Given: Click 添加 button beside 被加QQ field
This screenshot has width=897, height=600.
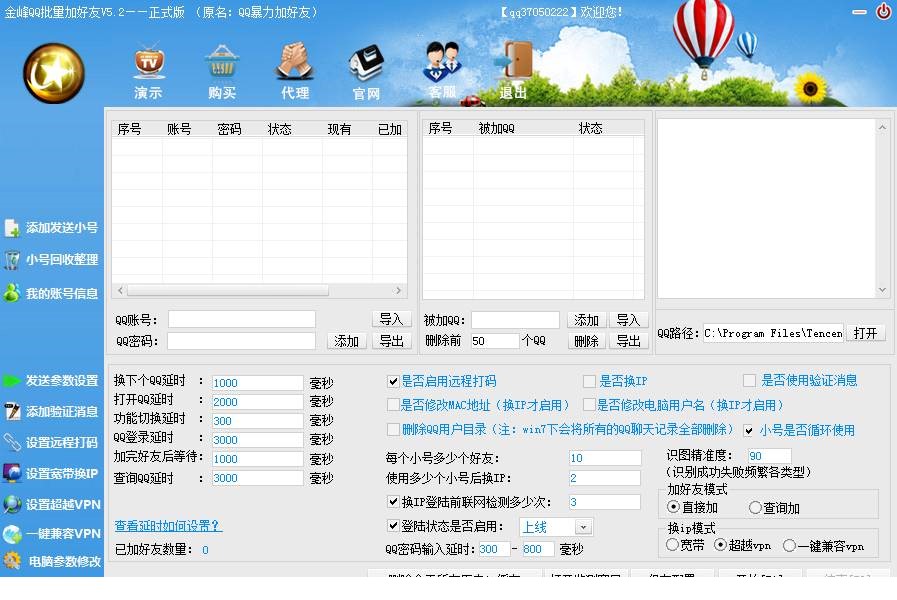Looking at the screenshot, I should pos(586,320).
